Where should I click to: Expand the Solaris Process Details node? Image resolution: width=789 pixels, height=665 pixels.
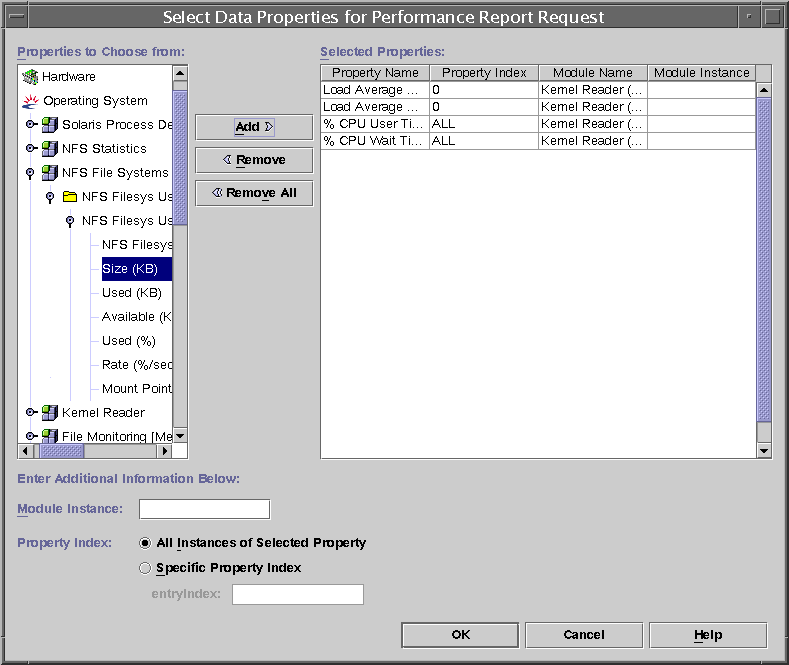coord(31,124)
